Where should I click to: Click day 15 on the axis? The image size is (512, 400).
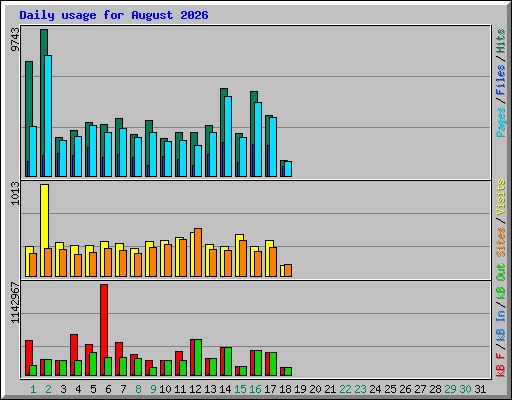[x=240, y=389]
